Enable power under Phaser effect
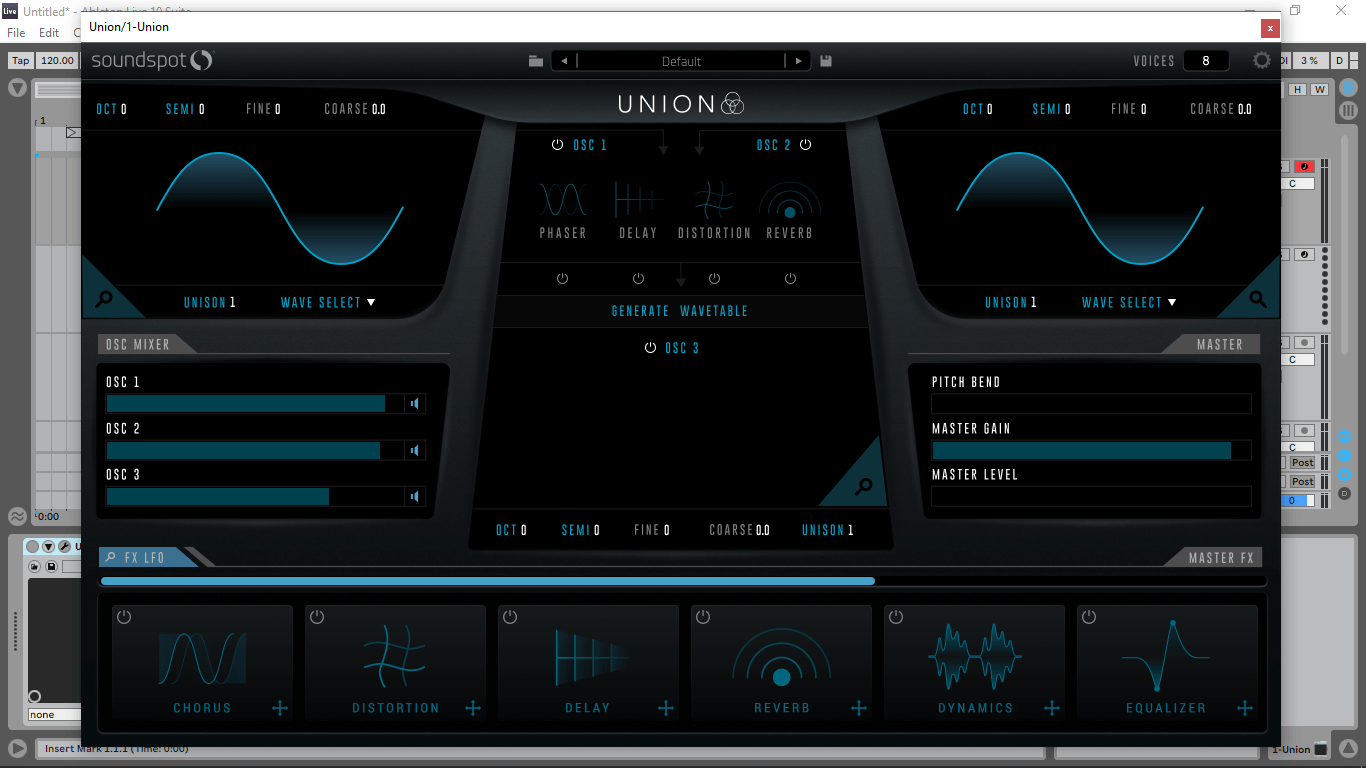Screen dimensions: 1366x768 click(x=562, y=278)
